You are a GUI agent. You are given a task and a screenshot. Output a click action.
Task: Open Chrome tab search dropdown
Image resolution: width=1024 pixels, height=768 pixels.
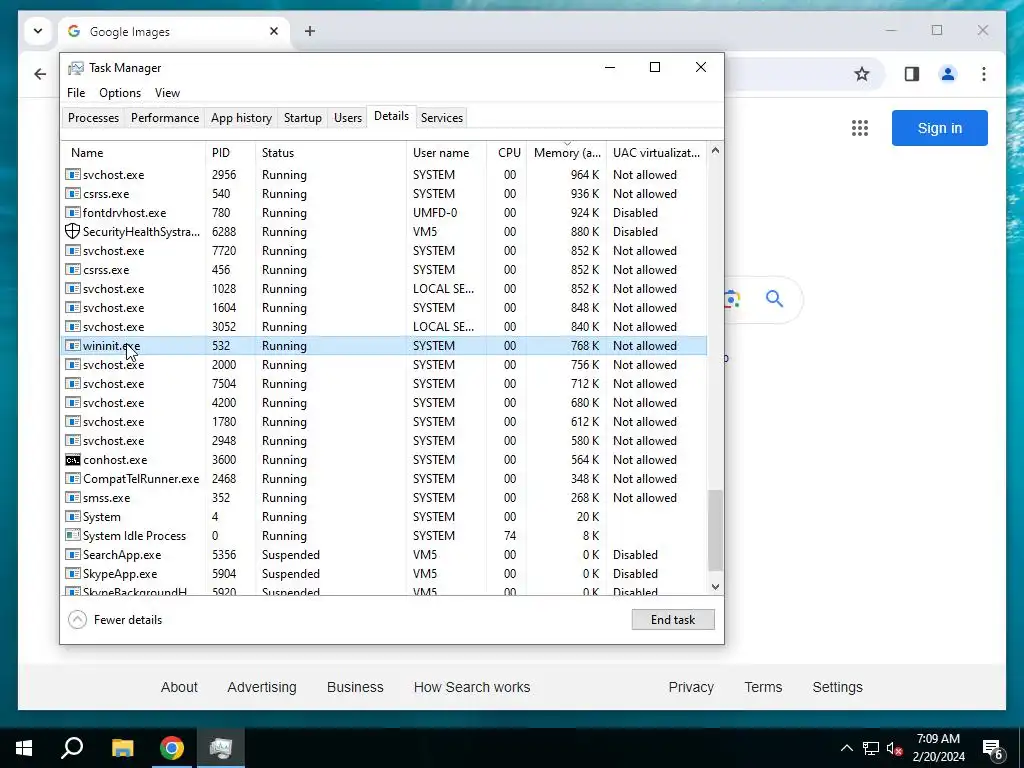(38, 31)
